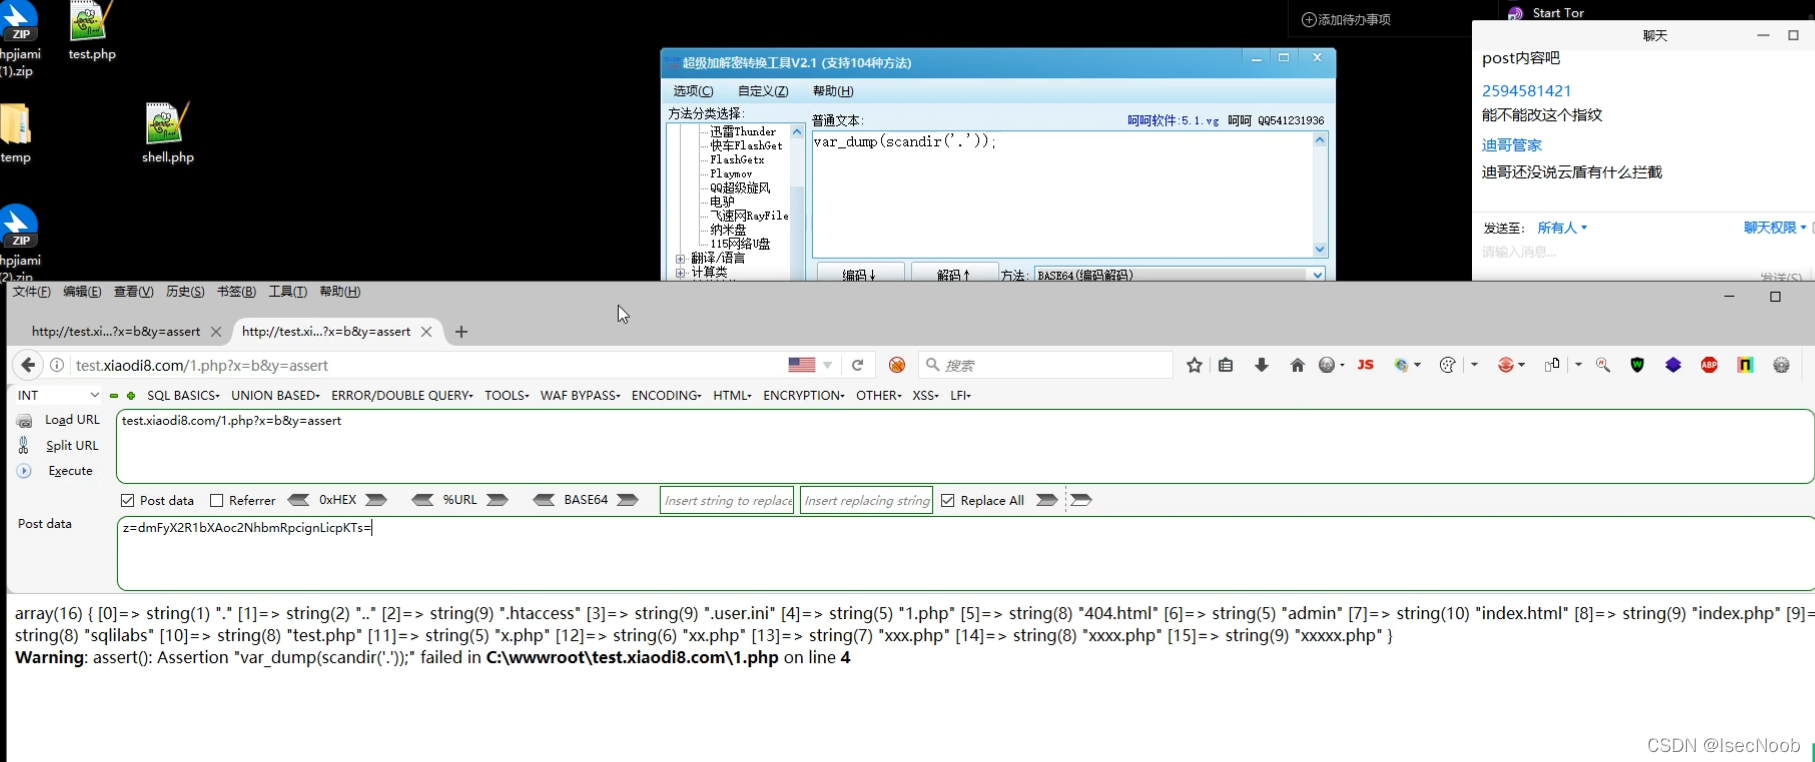This screenshot has height=762, width=1815.
Task: Encode 0xHEX with right arrow
Action: pos(376,500)
